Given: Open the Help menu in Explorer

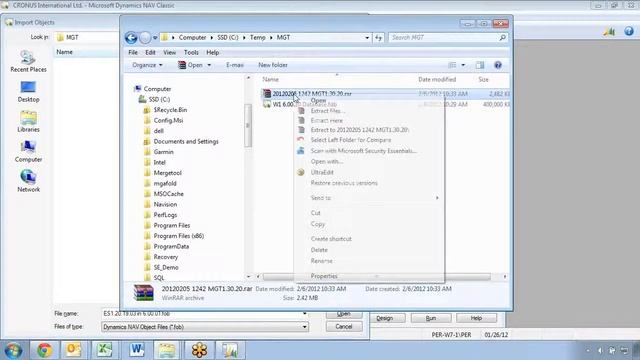Looking at the screenshot, I should pos(213,52).
